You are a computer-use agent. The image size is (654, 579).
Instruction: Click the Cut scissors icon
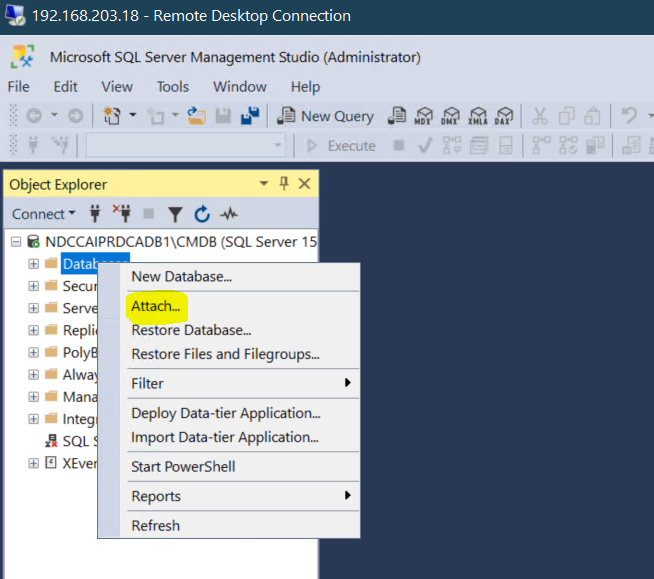[x=540, y=116]
